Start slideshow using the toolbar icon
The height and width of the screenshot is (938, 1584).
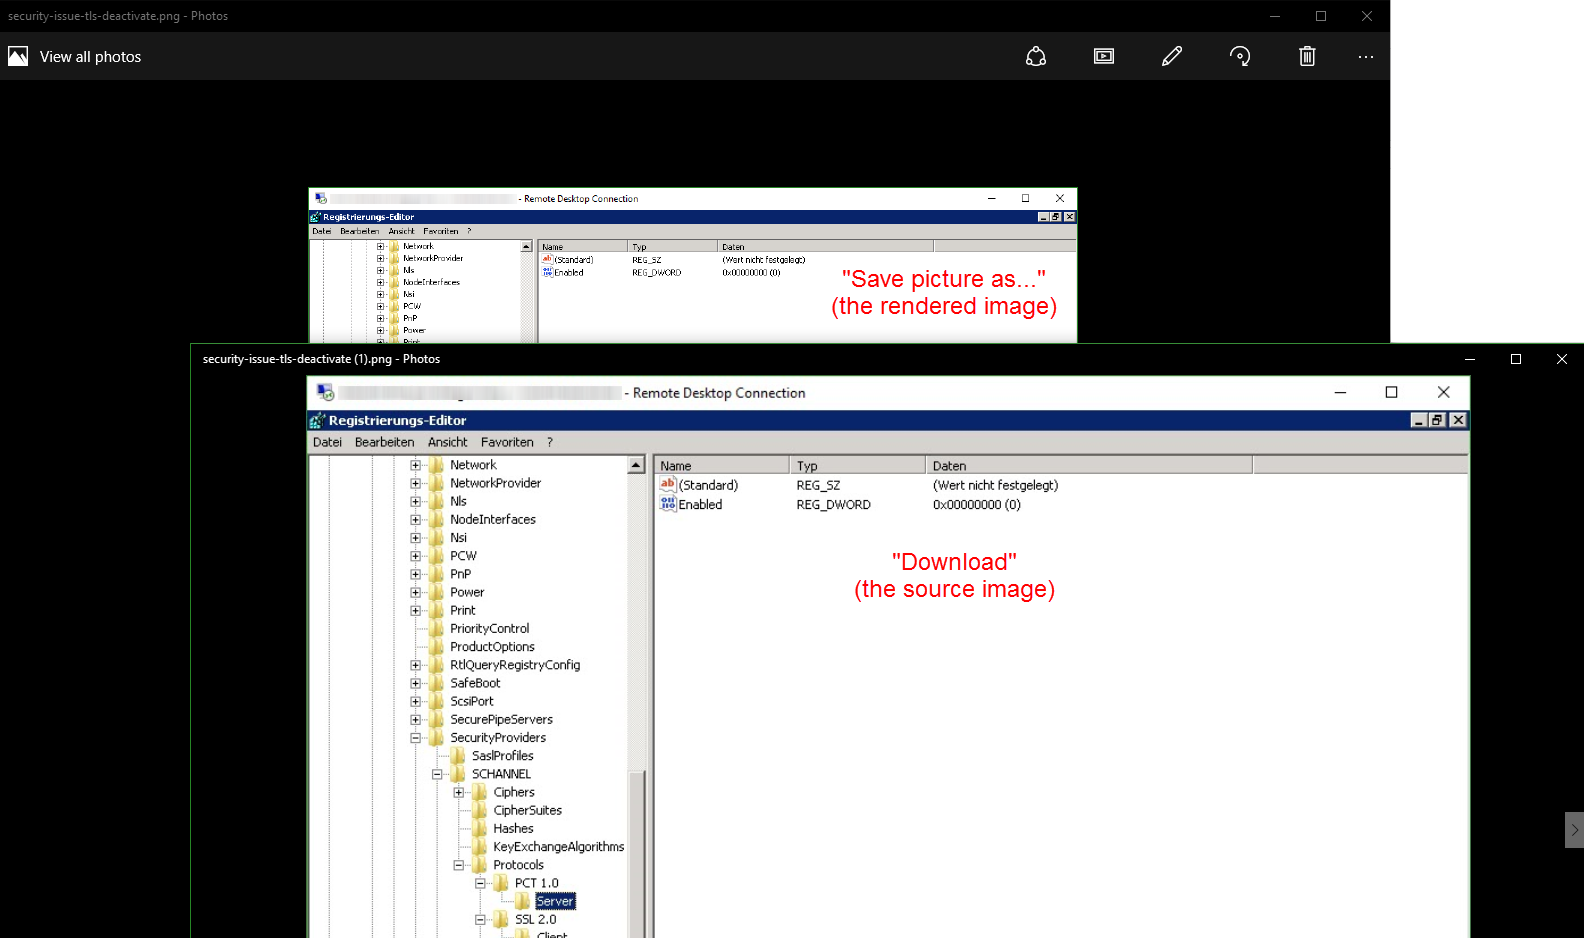(1104, 57)
